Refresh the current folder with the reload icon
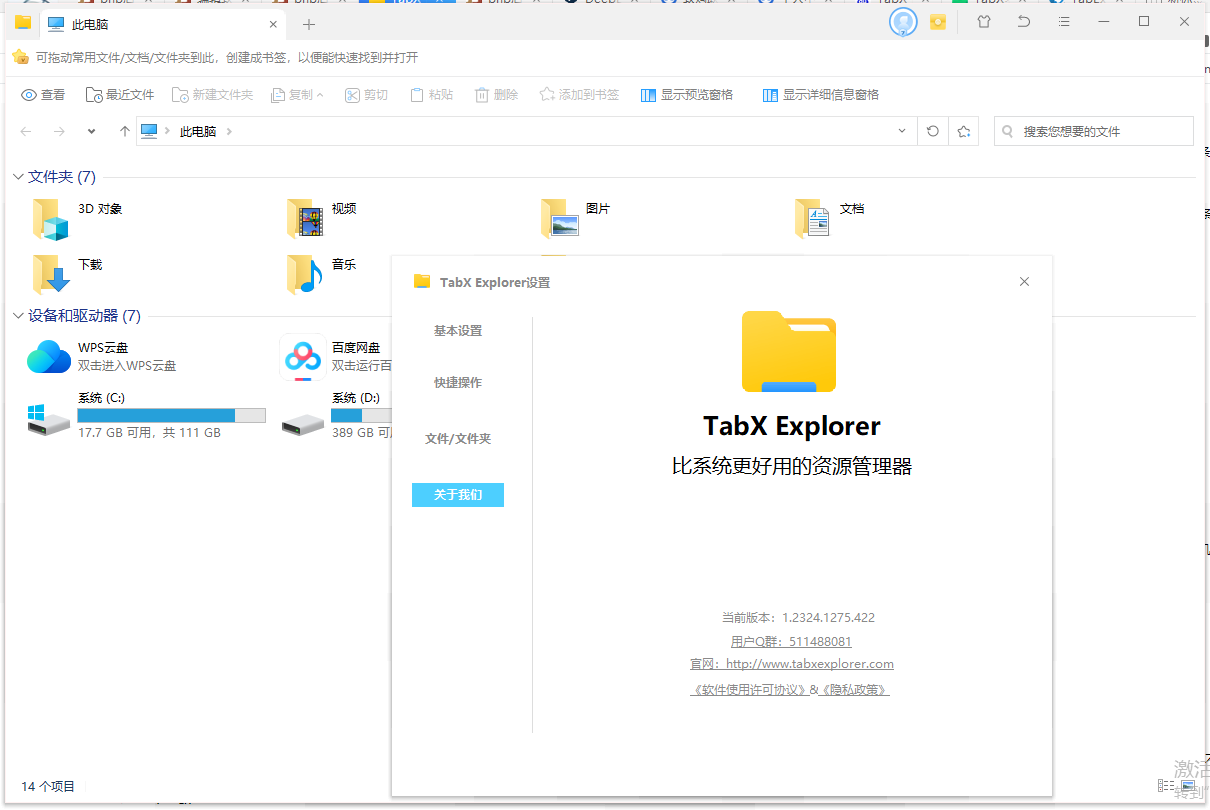Image resolution: width=1210 pixels, height=810 pixels. [x=932, y=130]
